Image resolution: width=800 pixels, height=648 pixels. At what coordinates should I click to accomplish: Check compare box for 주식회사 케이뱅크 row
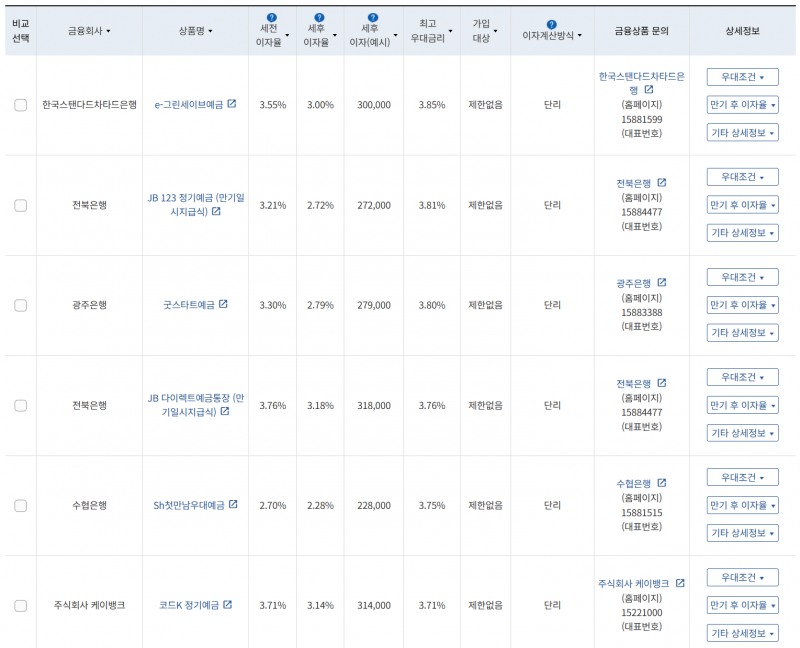pyautogui.click(x=20, y=606)
